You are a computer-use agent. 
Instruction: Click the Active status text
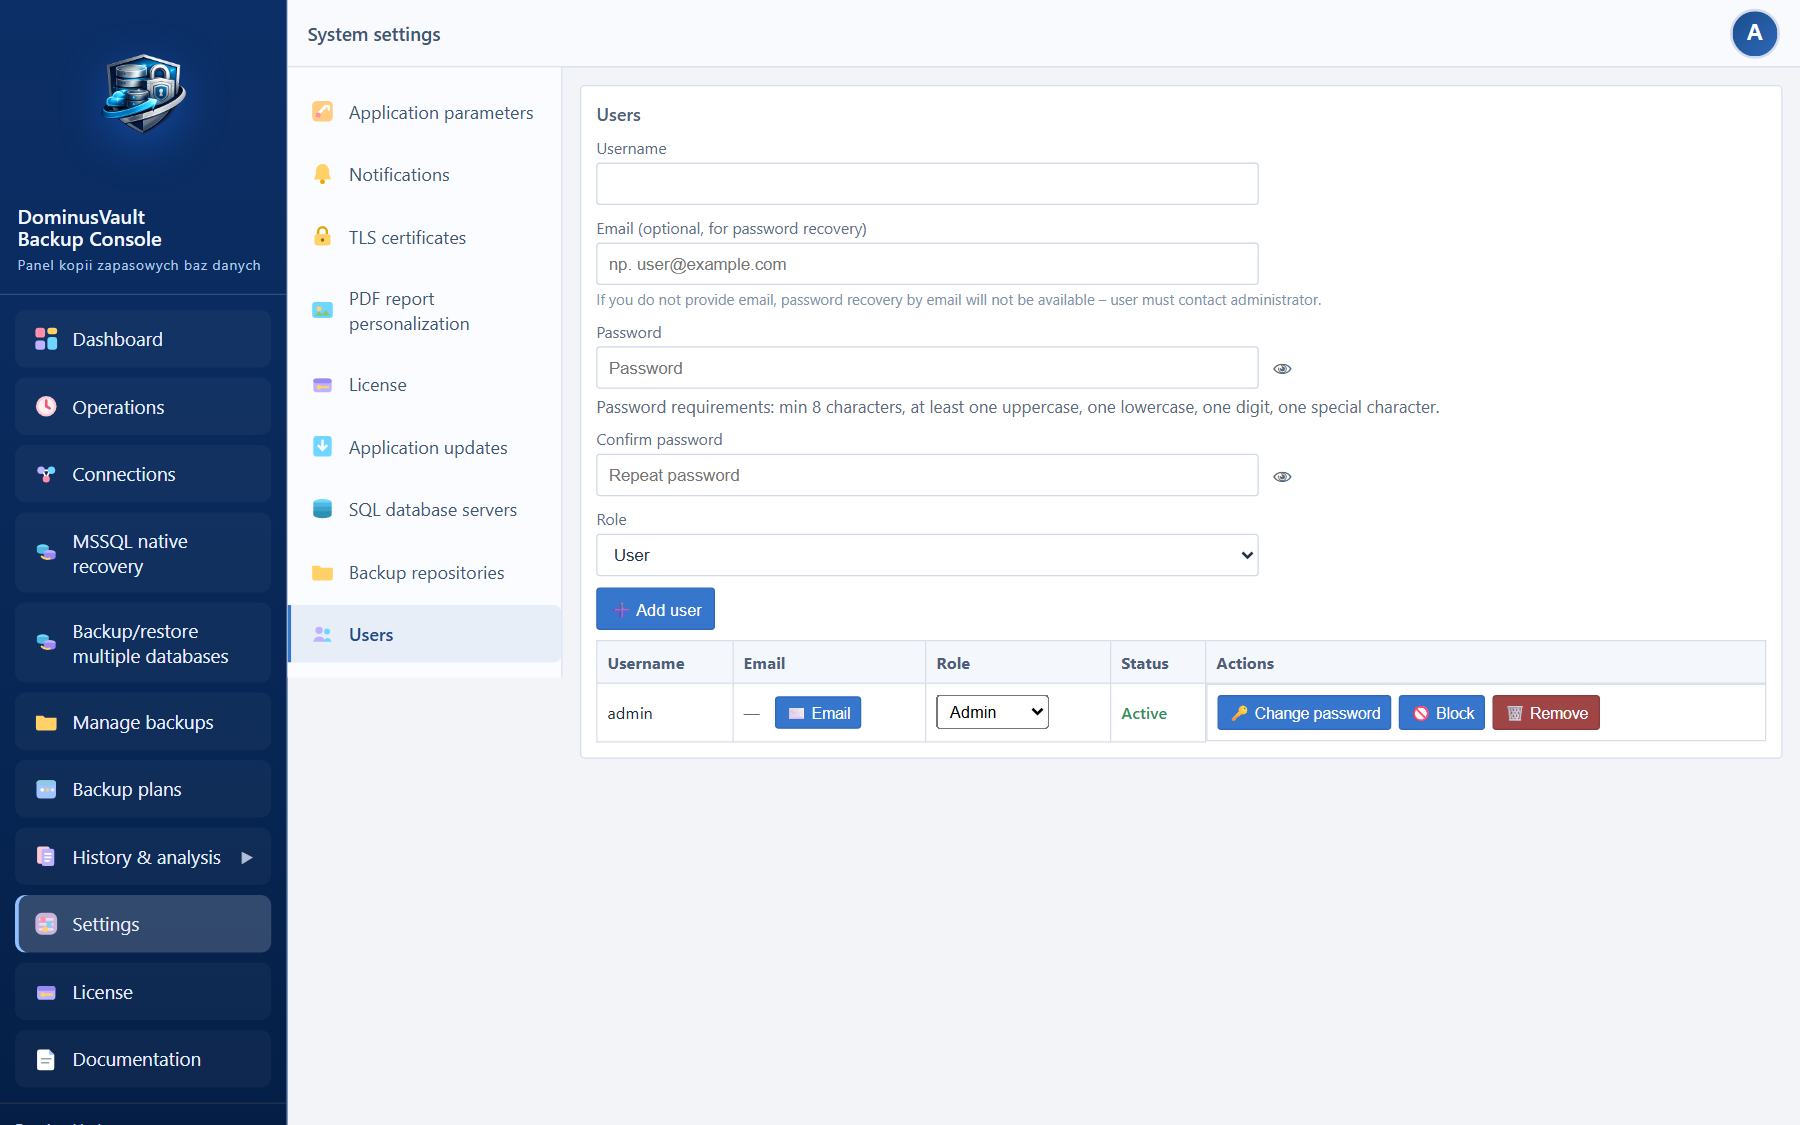[1144, 713]
